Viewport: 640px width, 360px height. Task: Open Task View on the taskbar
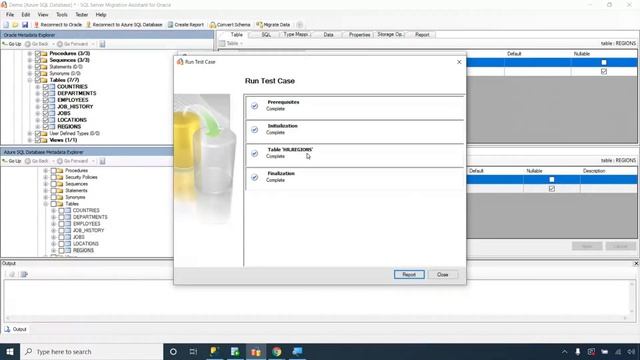click(x=193, y=351)
